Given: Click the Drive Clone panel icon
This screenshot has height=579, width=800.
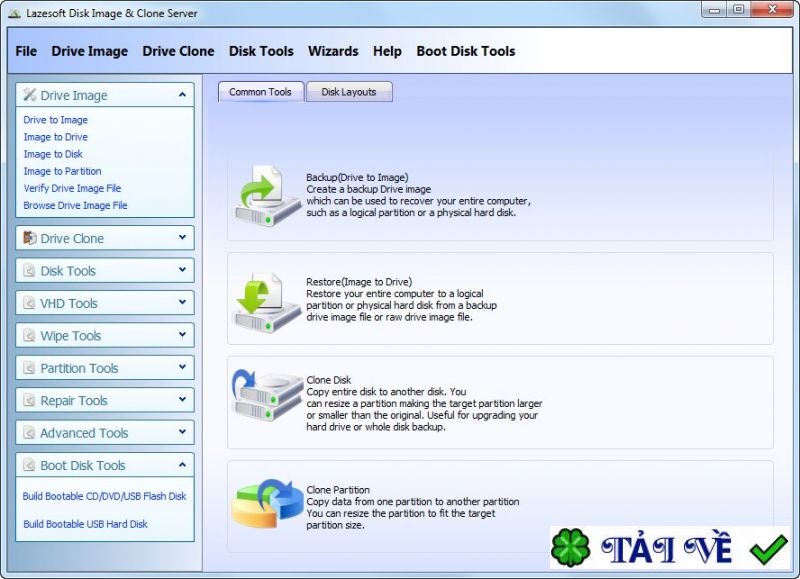Looking at the screenshot, I should coord(30,238).
